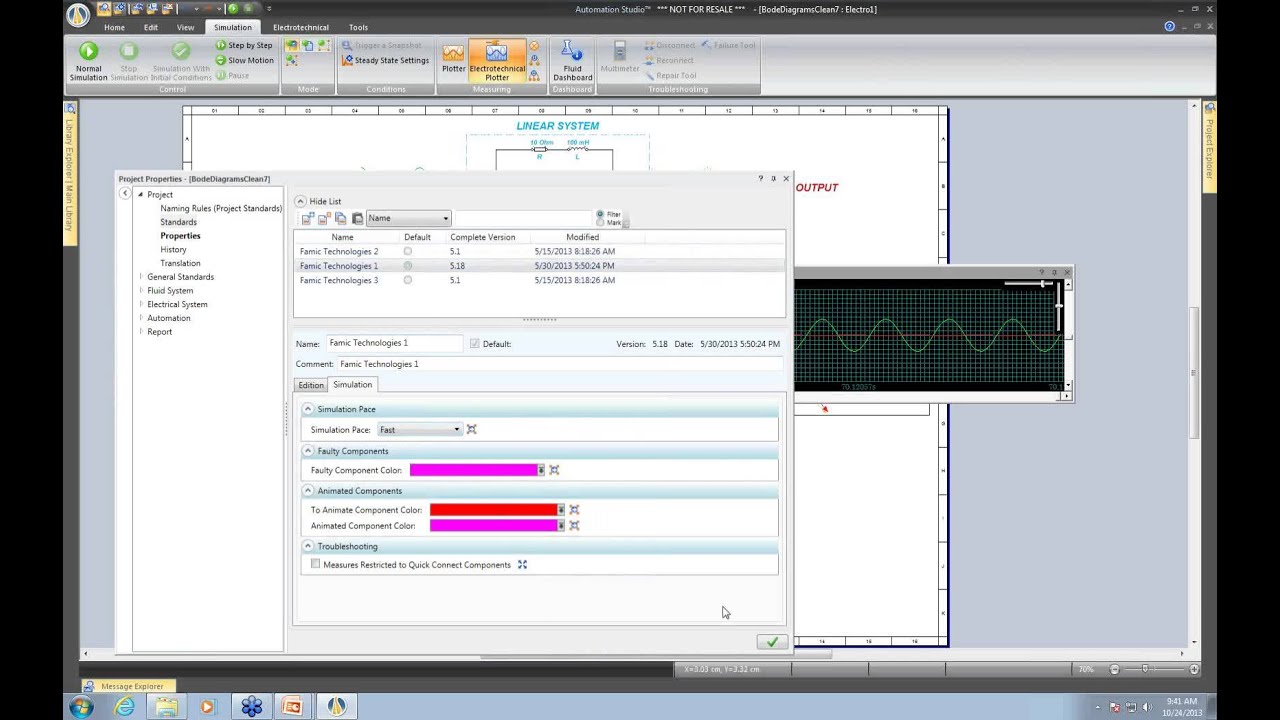This screenshot has height=720, width=1280.
Task: Expand the Automation tree node
Action: (141, 318)
